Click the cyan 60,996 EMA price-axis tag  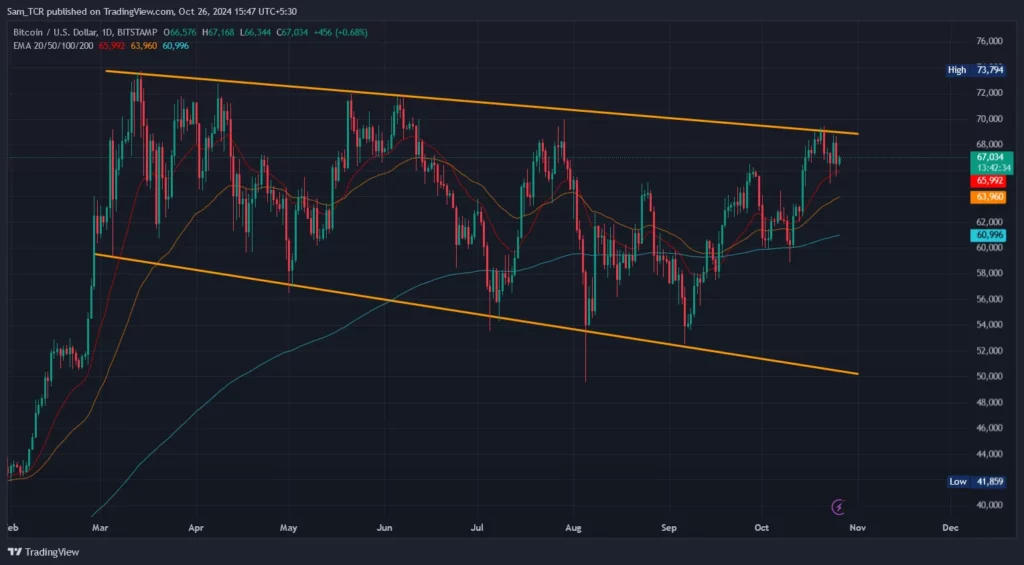pyautogui.click(x=989, y=235)
